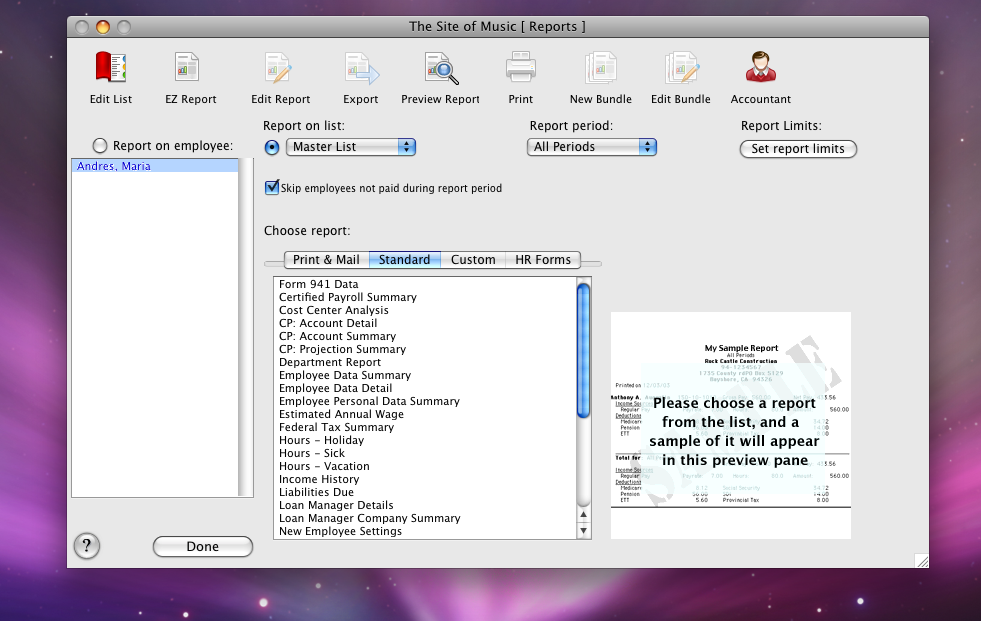Click the report list scroll-down arrow

click(x=584, y=531)
